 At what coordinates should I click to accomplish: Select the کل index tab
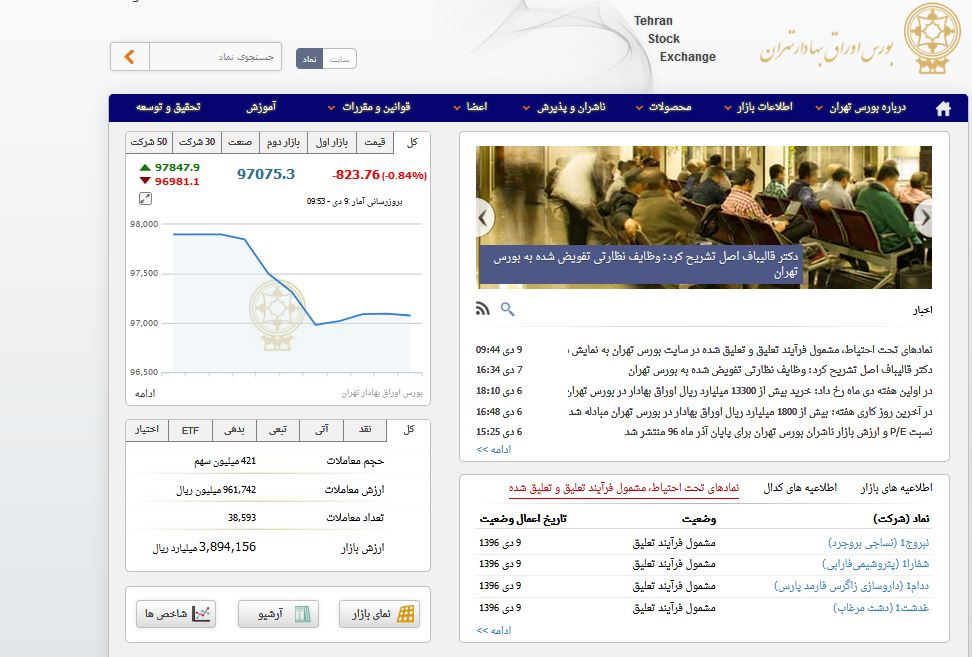(412, 143)
